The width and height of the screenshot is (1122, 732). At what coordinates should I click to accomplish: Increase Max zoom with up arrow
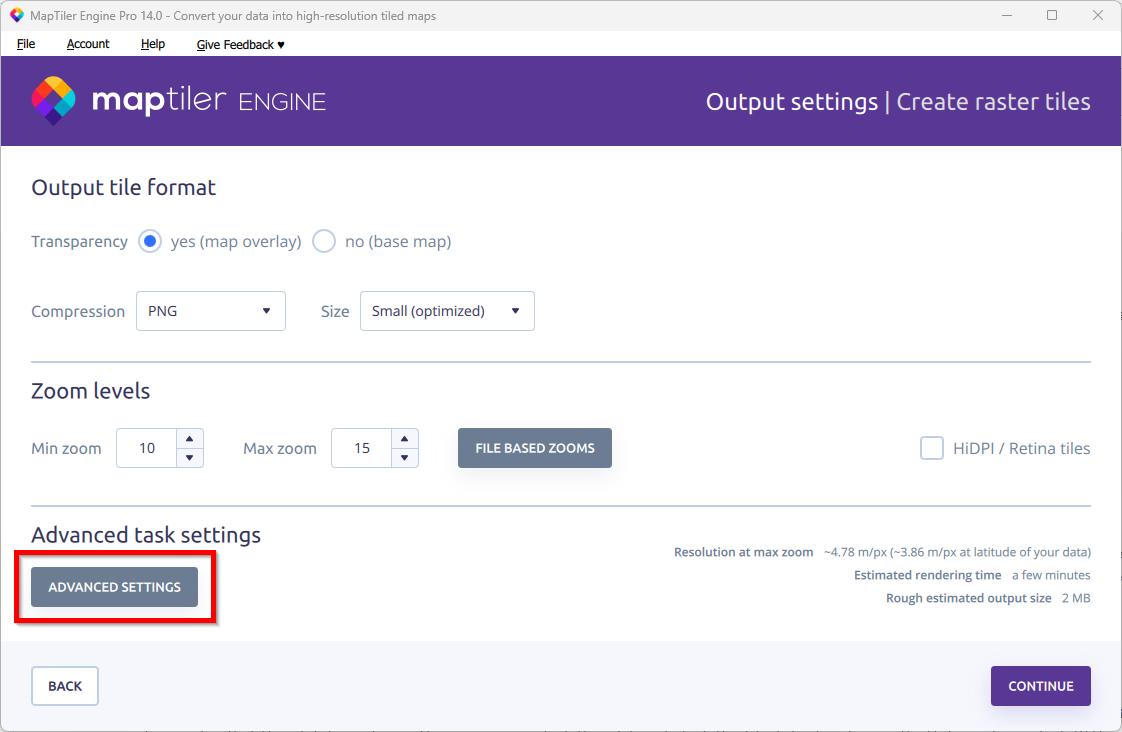pyautogui.click(x=404, y=439)
